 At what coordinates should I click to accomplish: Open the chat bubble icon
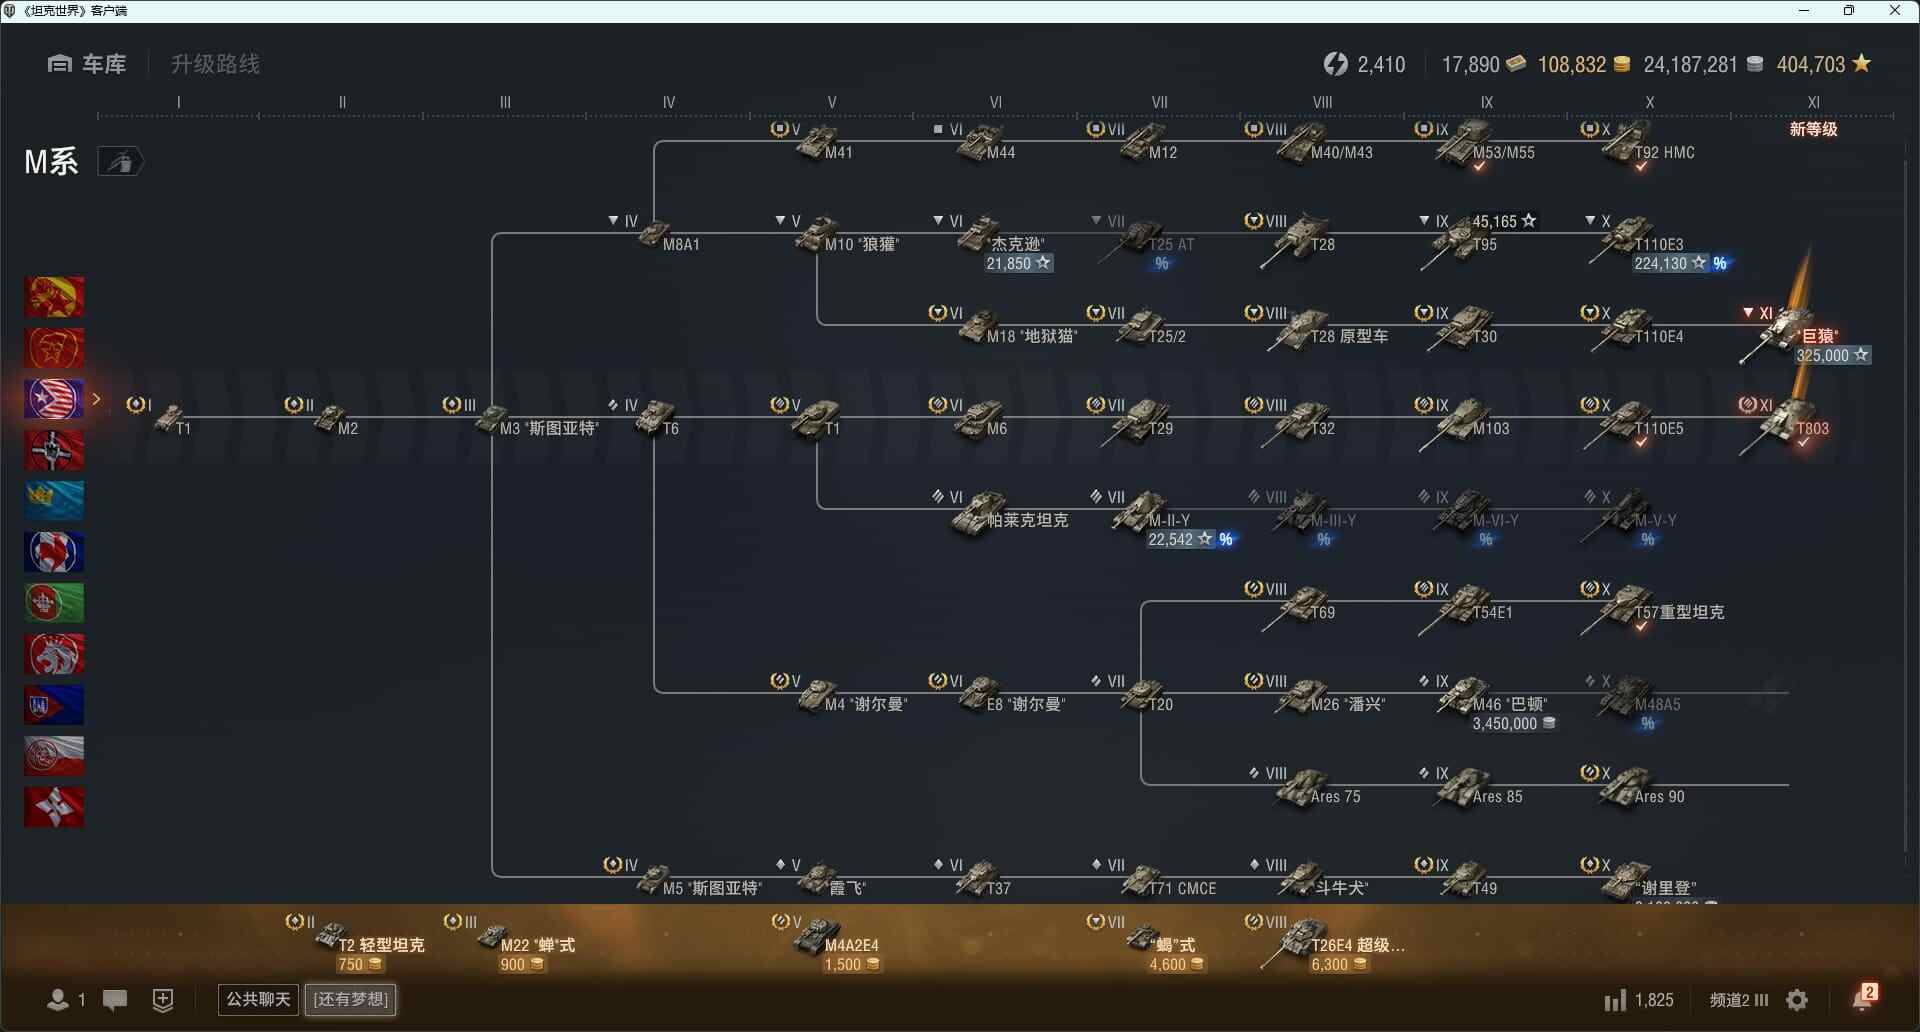(x=115, y=999)
